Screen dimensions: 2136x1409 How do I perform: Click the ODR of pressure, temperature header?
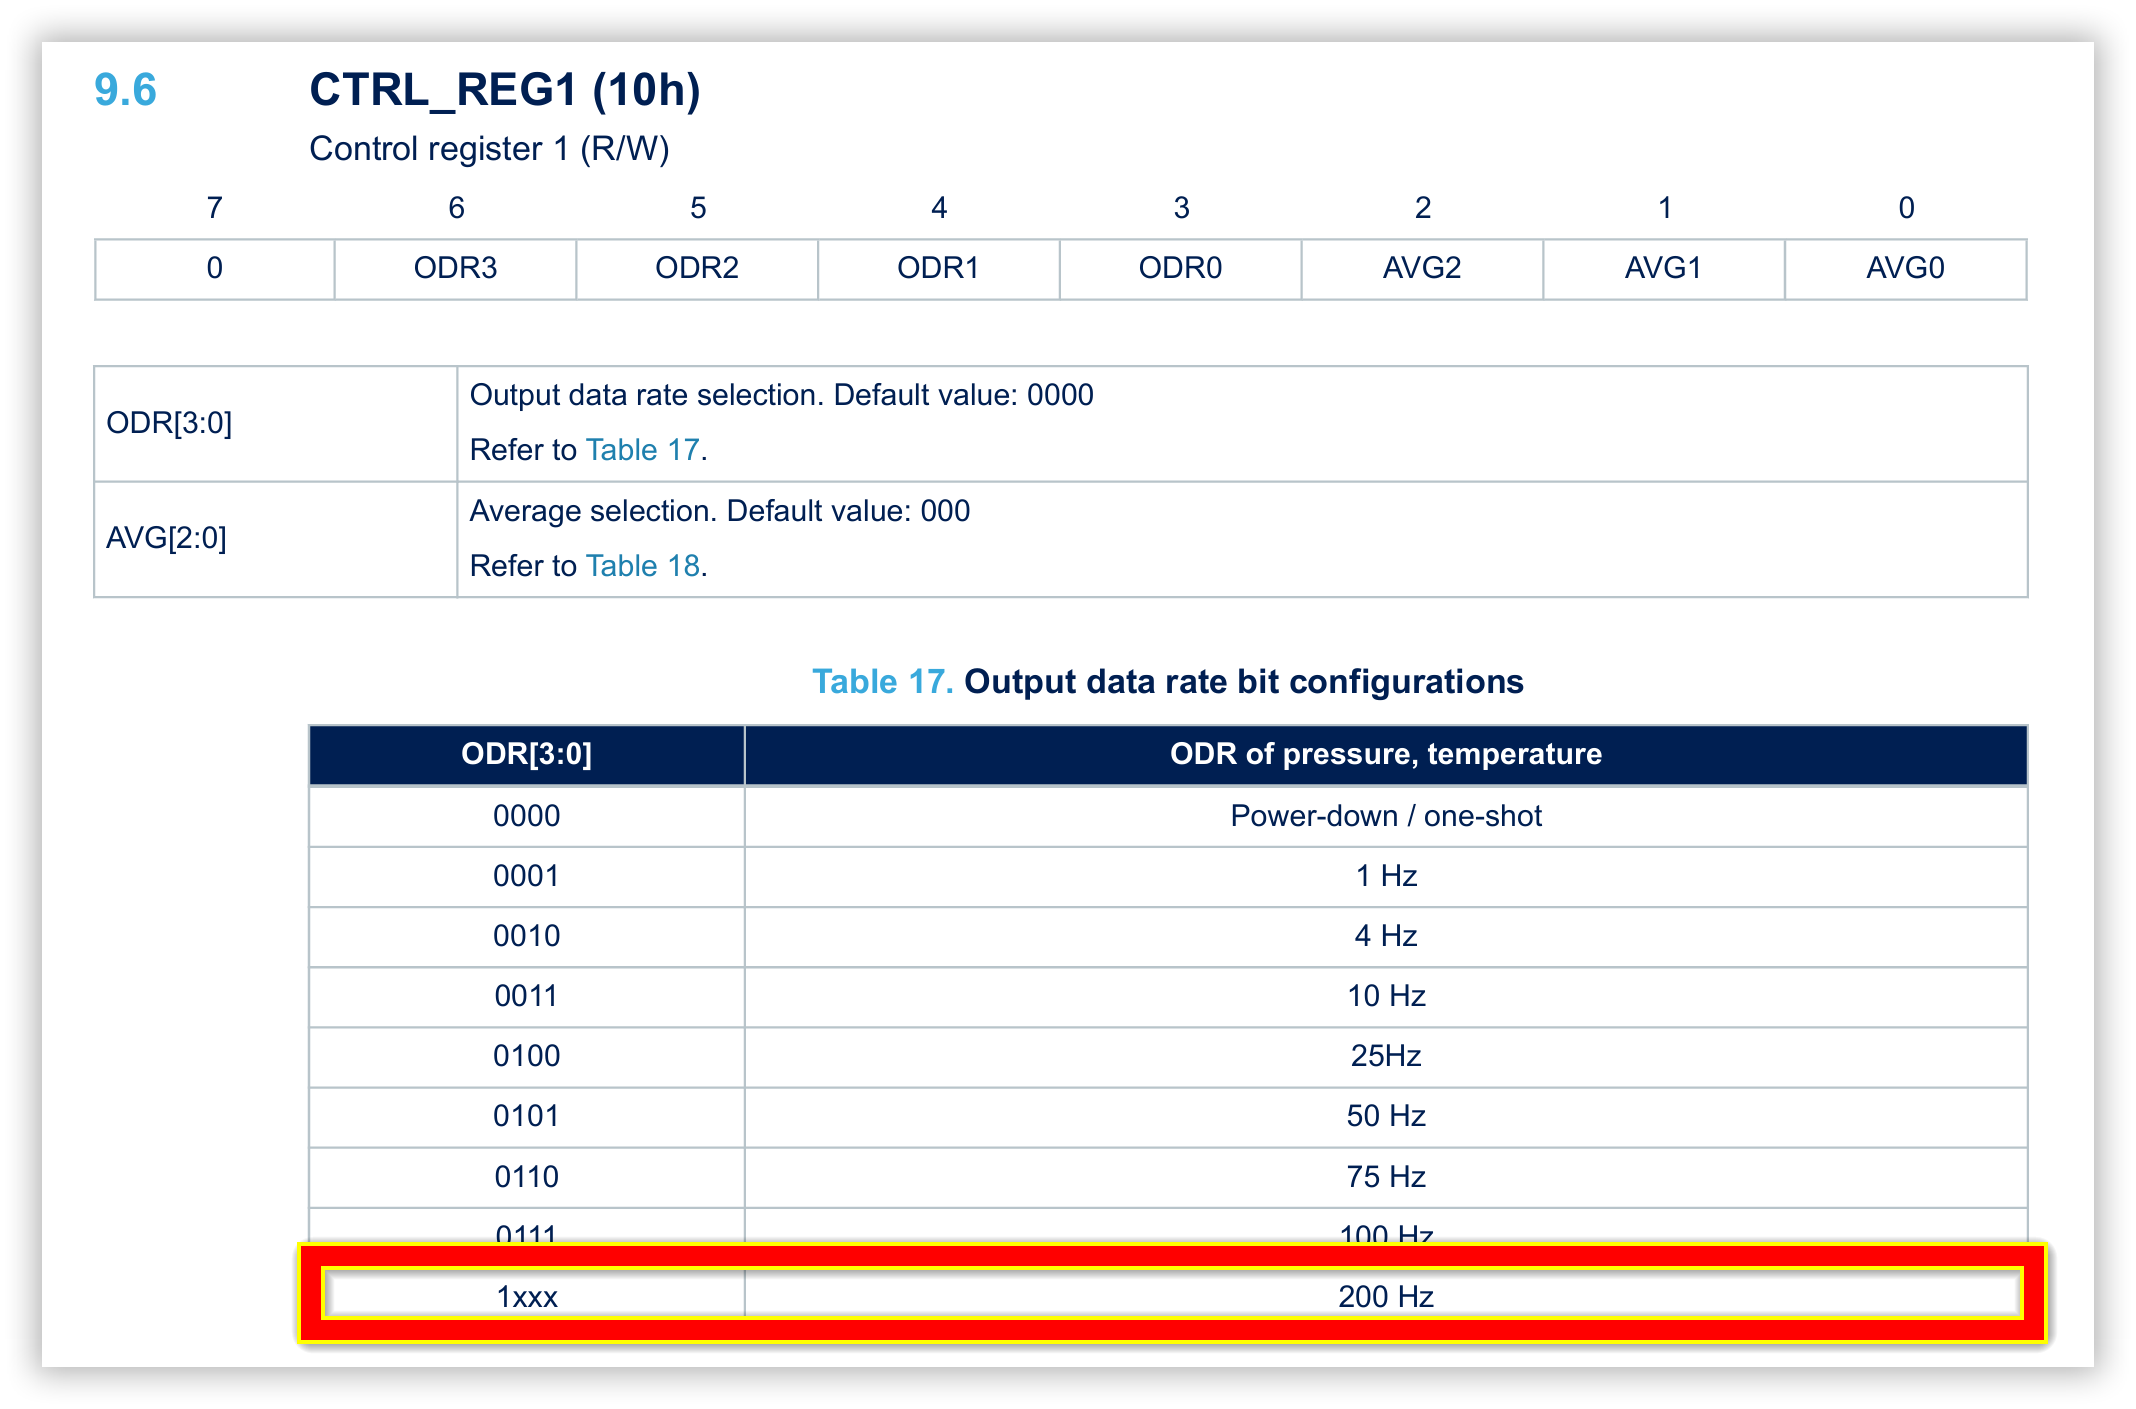pyautogui.click(x=1386, y=754)
